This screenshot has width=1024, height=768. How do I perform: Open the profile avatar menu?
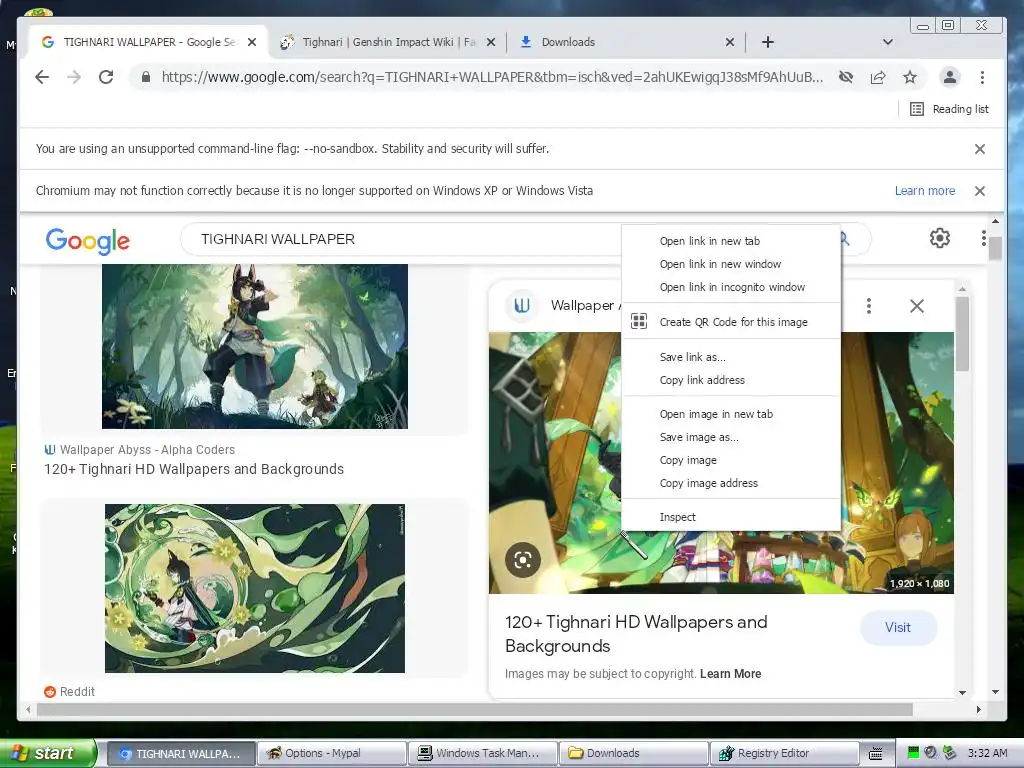(x=950, y=77)
